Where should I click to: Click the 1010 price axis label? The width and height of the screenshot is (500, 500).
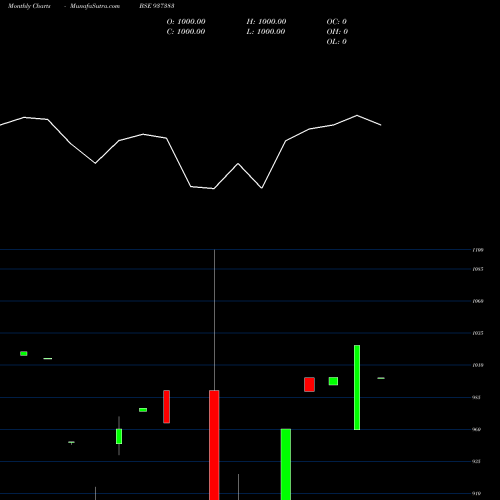tap(478, 365)
